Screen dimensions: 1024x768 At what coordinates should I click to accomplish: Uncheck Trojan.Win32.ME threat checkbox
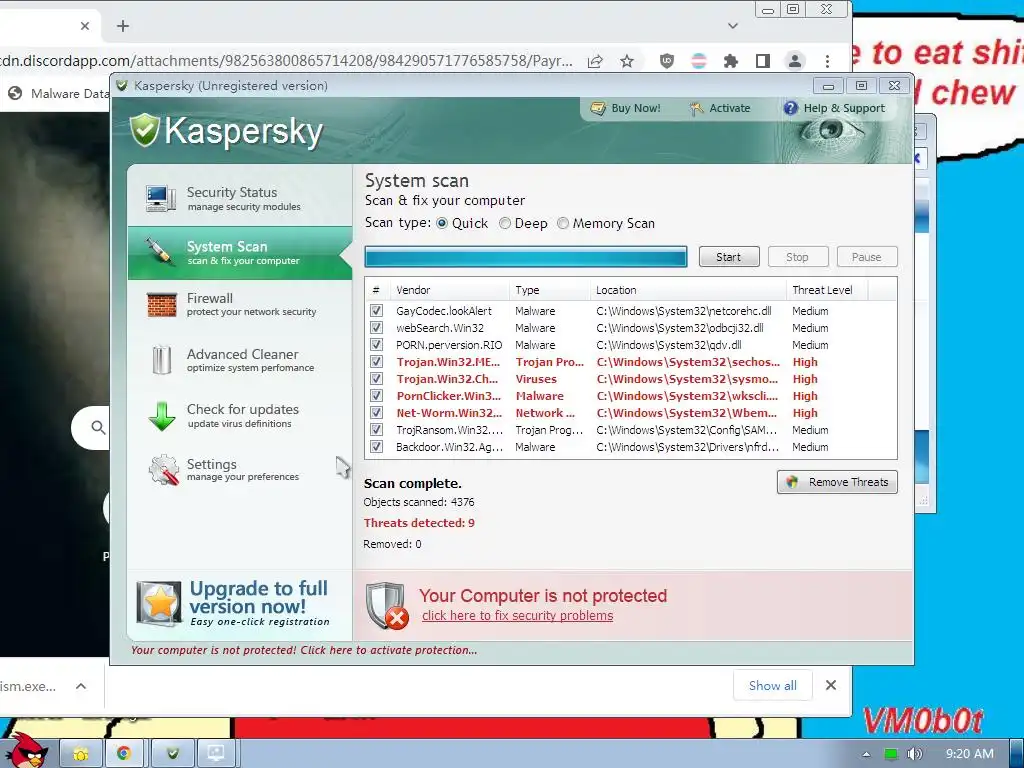coord(376,362)
